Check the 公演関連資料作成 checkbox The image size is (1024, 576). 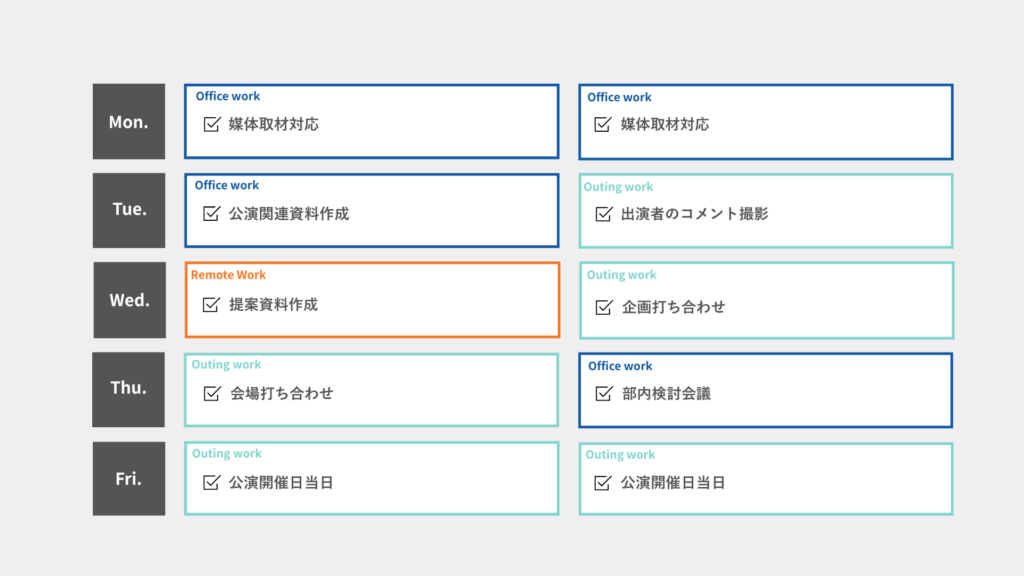(x=211, y=213)
